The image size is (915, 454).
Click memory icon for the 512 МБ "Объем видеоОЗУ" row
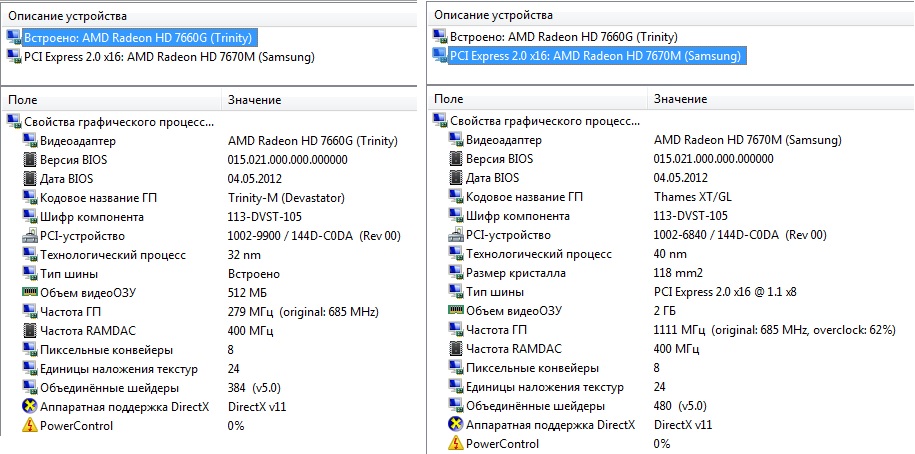tap(29, 292)
